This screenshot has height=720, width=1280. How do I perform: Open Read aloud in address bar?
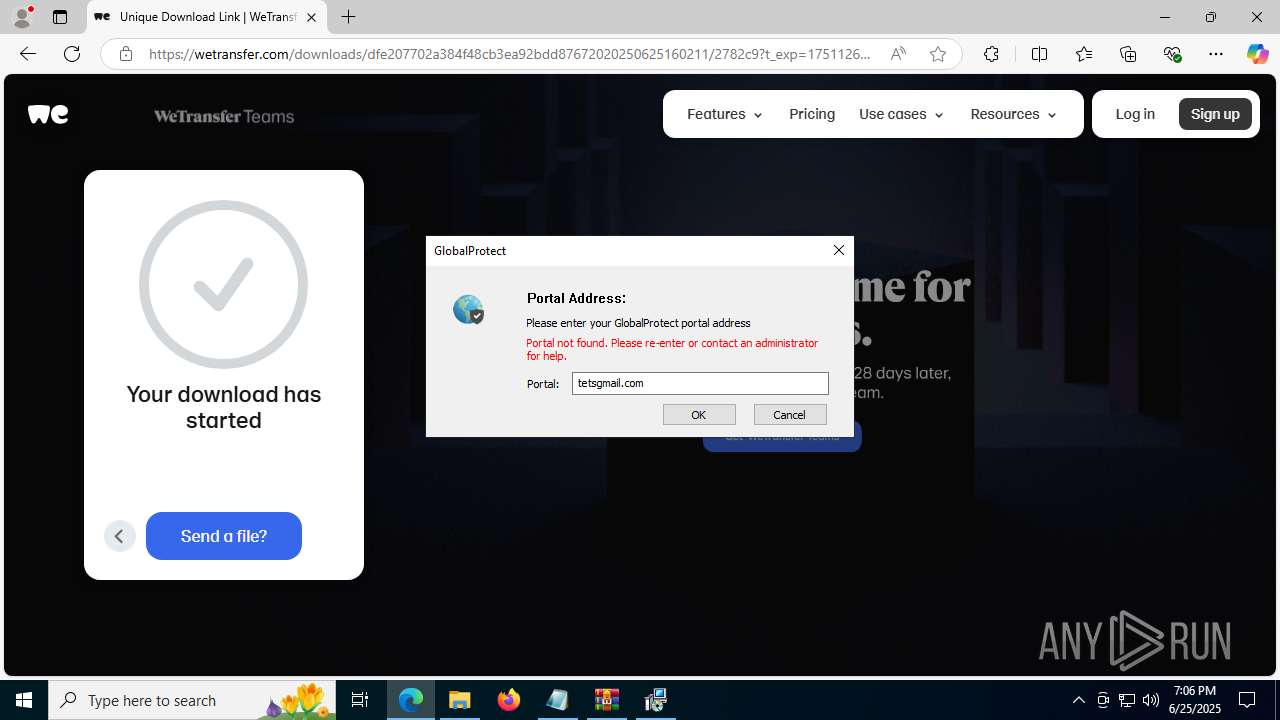pyautogui.click(x=898, y=54)
